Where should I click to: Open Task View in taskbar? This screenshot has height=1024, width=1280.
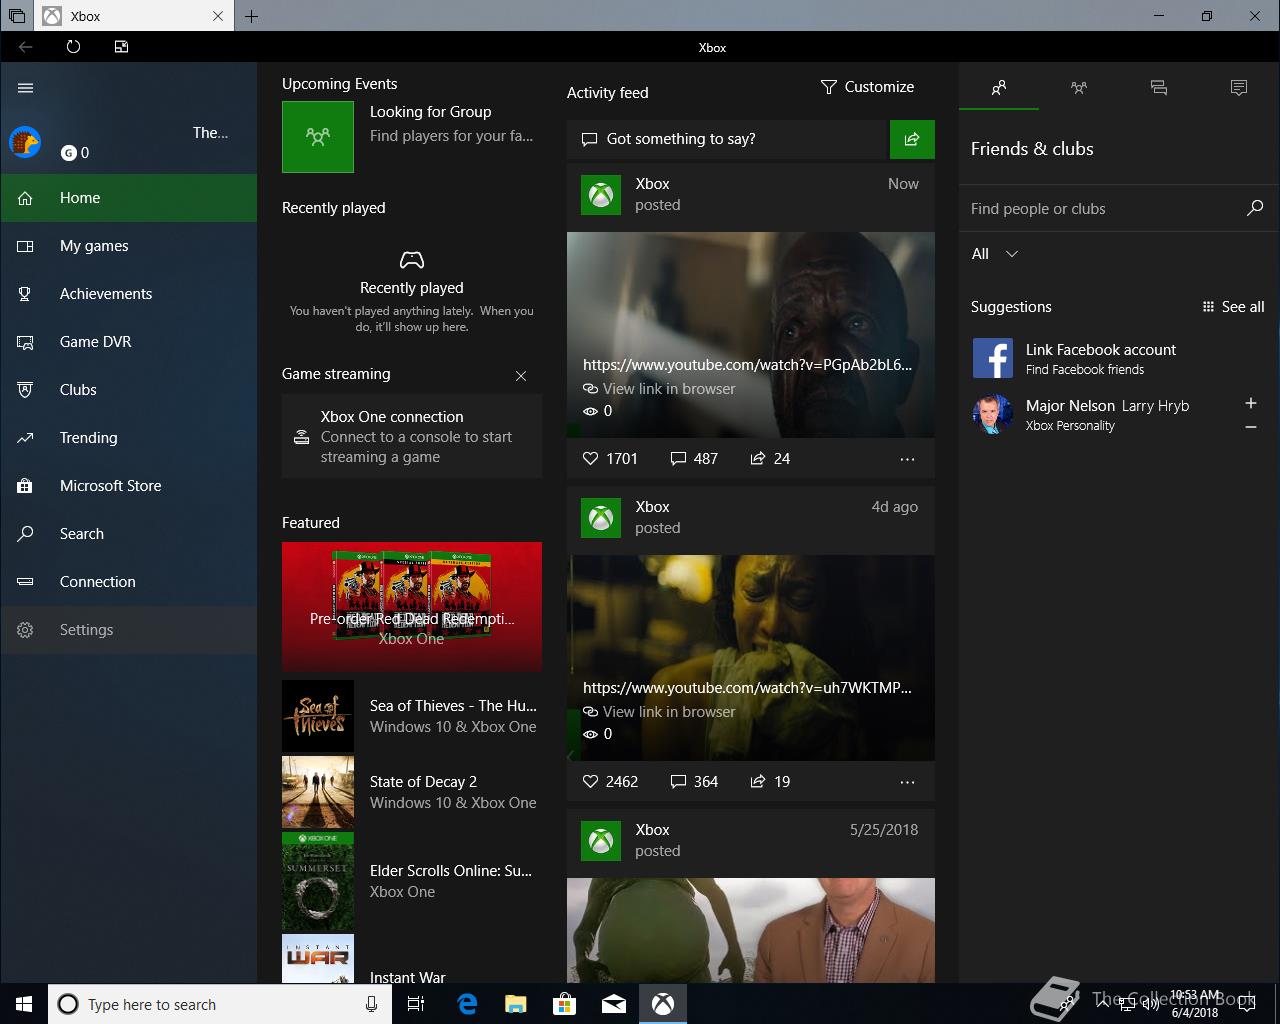tap(416, 1004)
